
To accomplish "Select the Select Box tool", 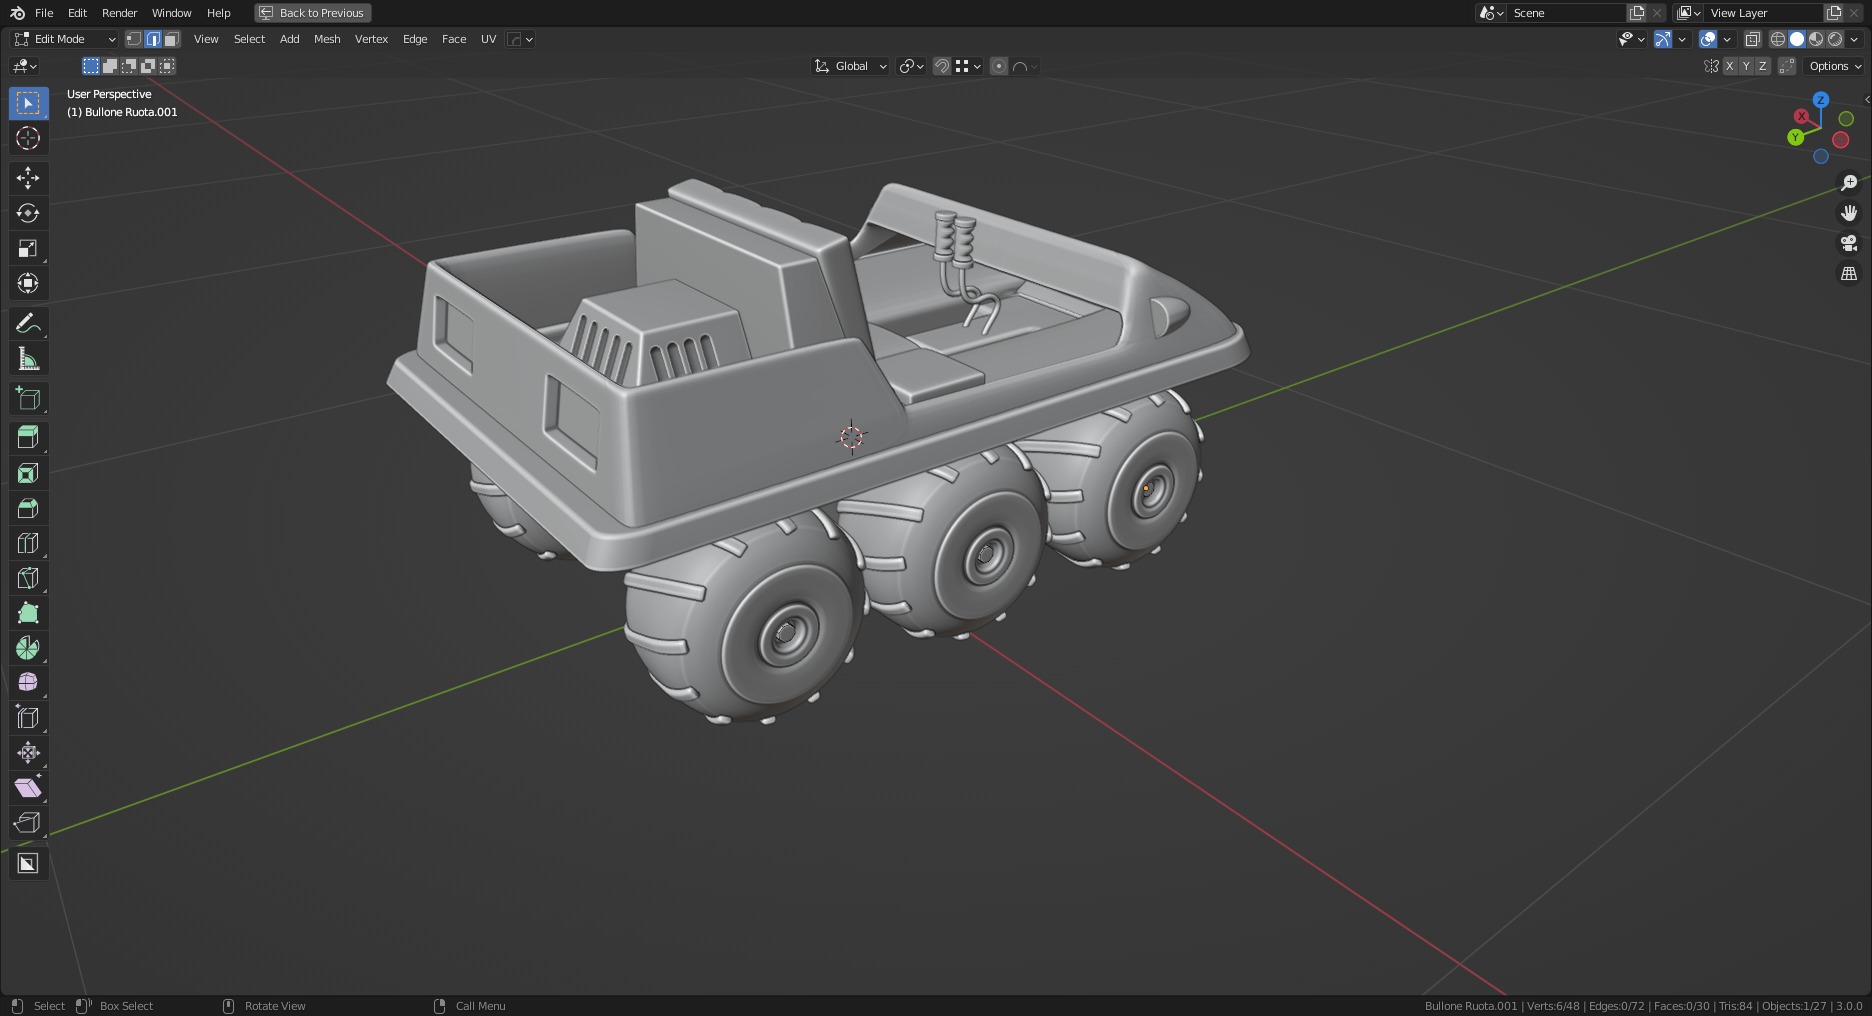I will coord(28,103).
